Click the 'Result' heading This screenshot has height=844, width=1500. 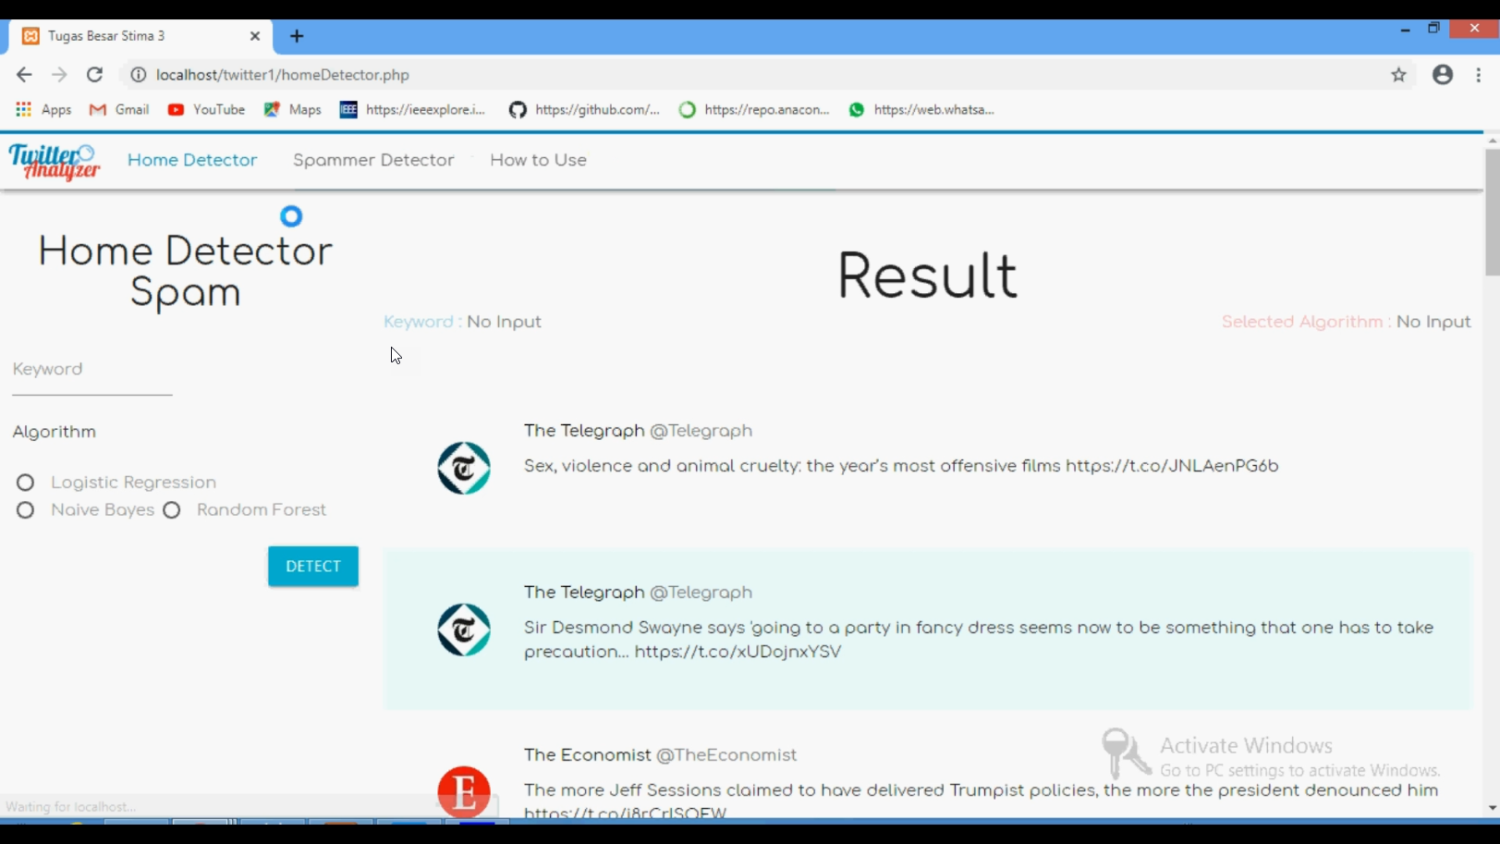[927, 276]
